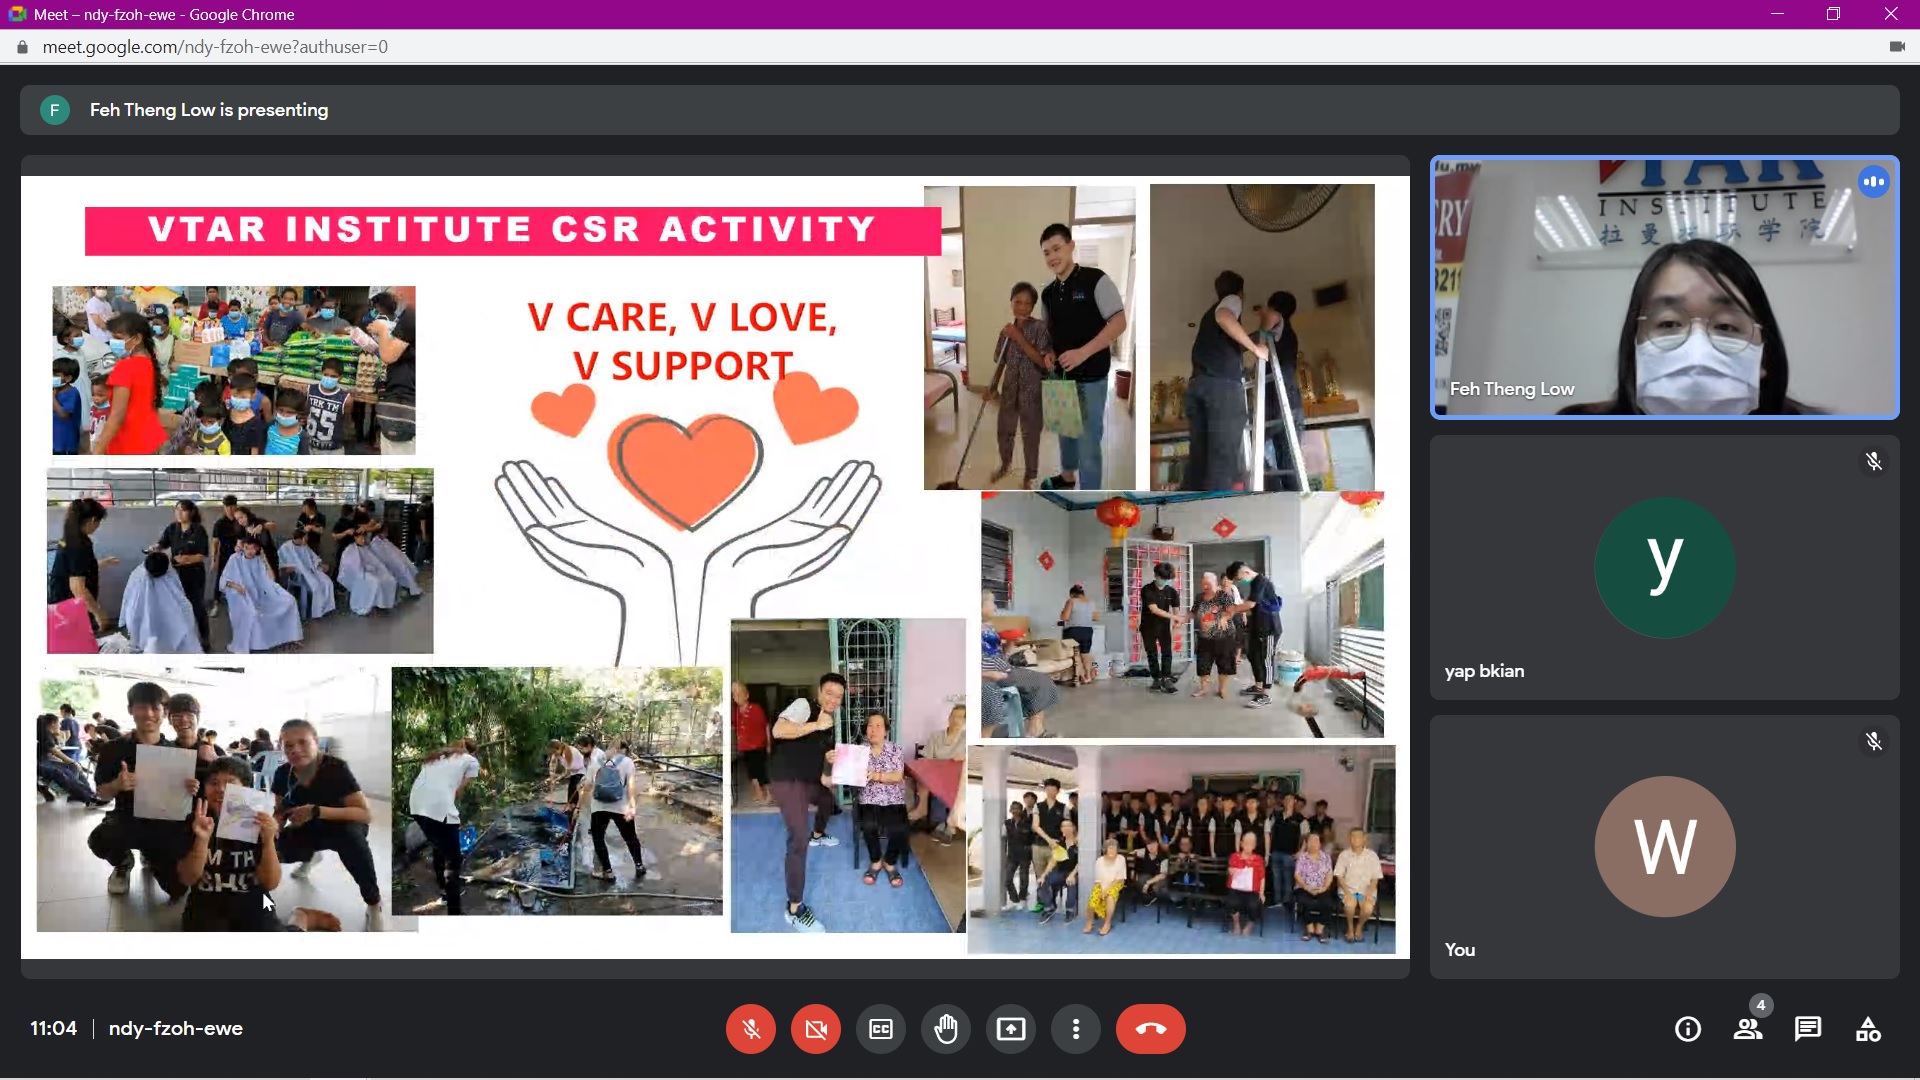
Task: Unmute the microphone in the call bar
Action: (x=751, y=1029)
